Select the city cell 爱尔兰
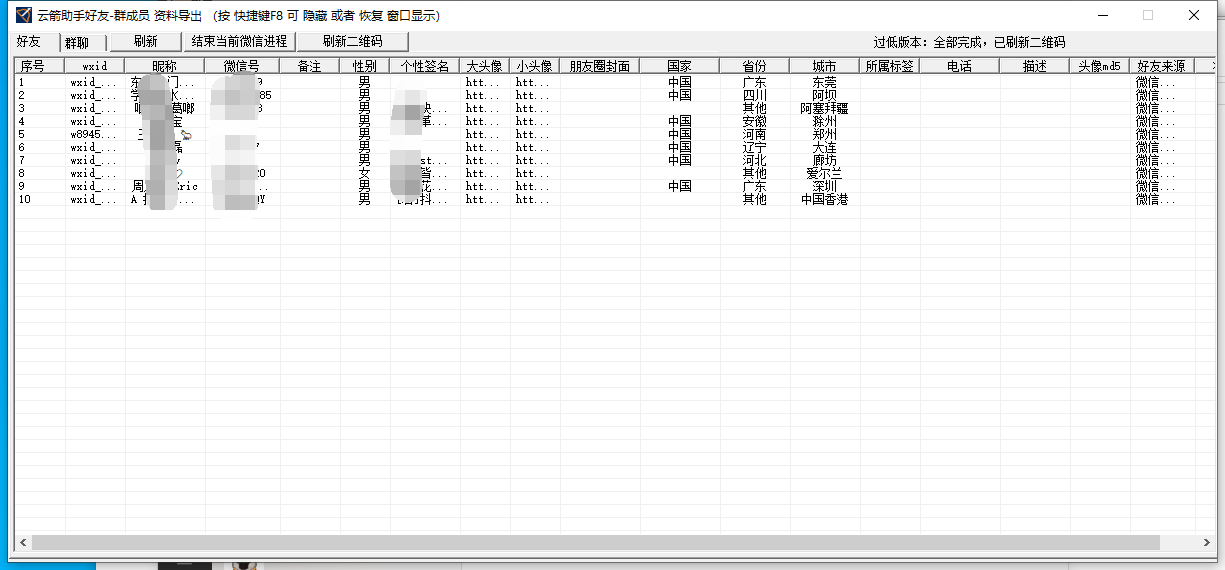 825,173
